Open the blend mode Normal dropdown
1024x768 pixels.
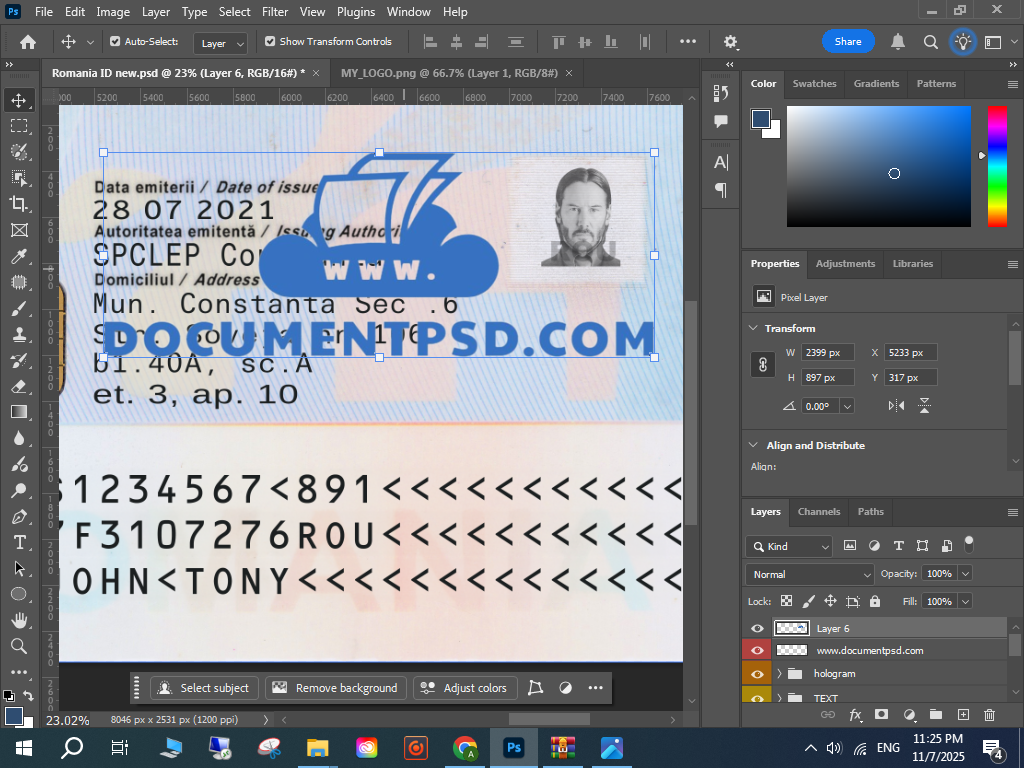tap(810, 574)
